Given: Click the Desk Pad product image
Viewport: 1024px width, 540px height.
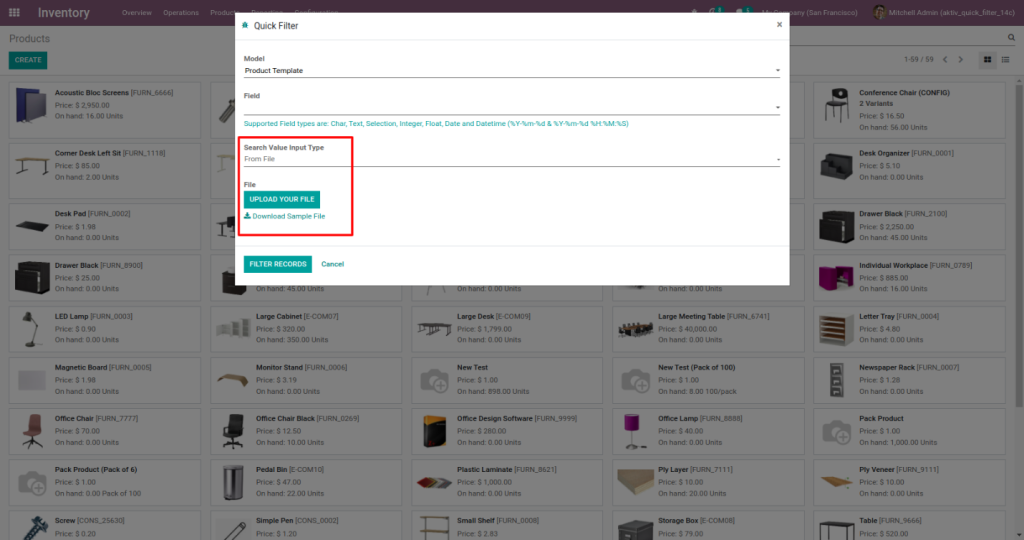Looking at the screenshot, I should (x=31, y=227).
